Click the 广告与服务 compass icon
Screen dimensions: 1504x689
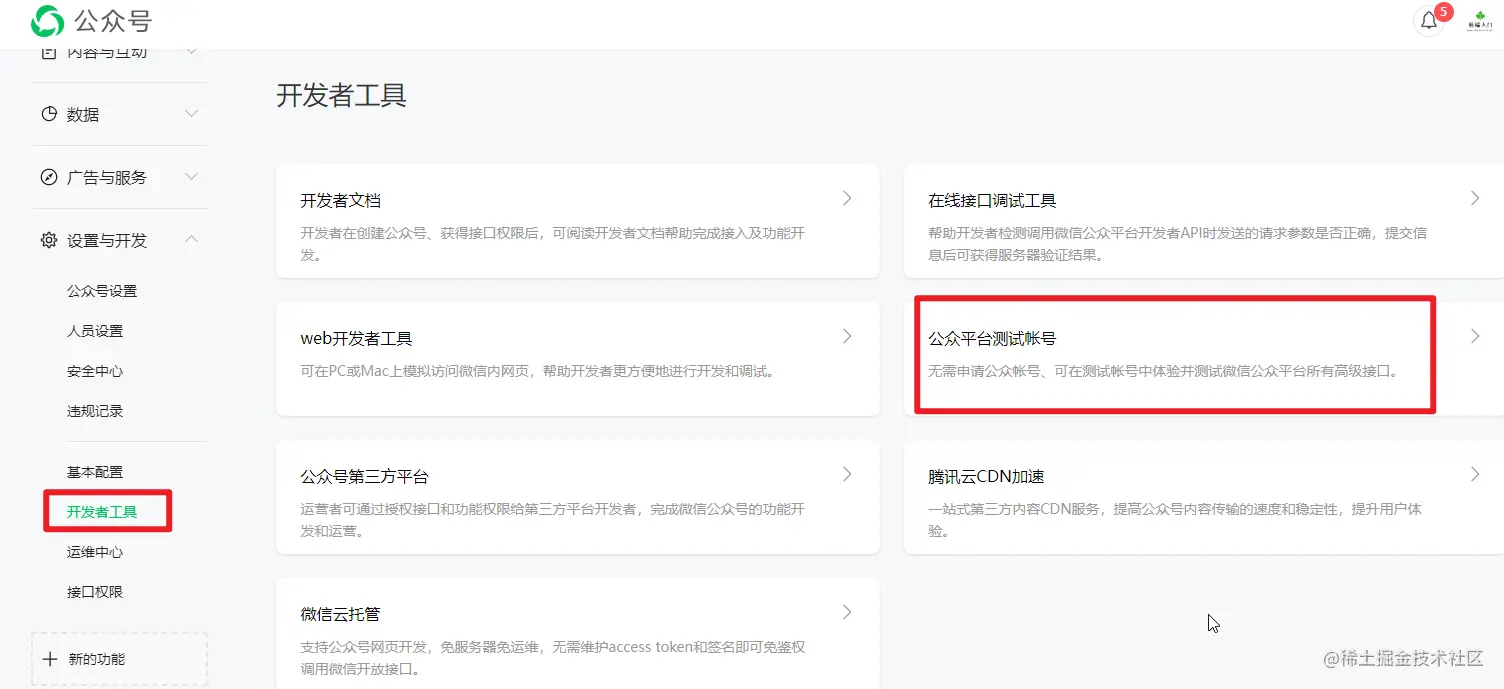pos(49,177)
